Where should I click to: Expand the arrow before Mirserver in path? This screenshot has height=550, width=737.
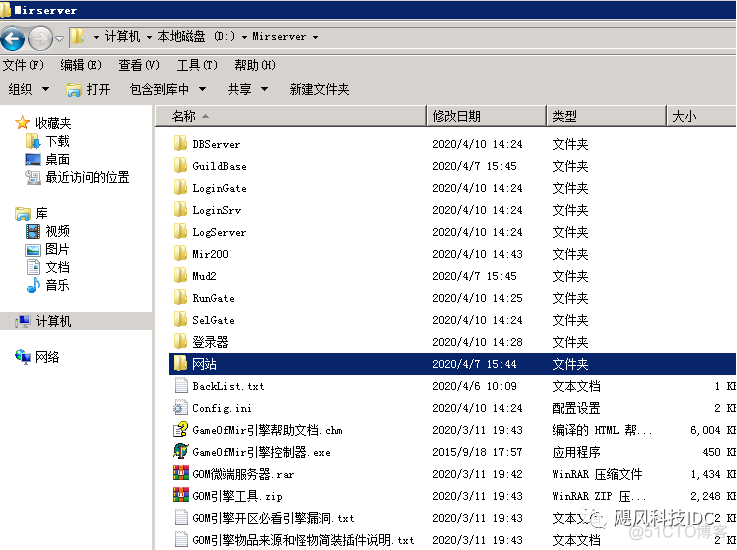coord(244,37)
